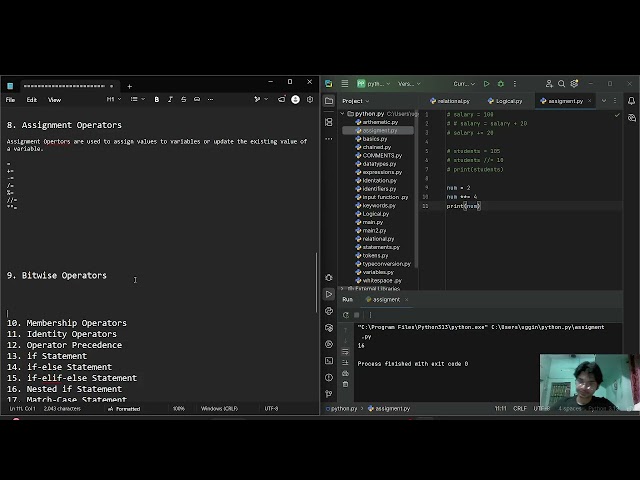The height and width of the screenshot is (480, 640).
Task: Show hidden editor tabs chevron
Action: pos(604,101)
